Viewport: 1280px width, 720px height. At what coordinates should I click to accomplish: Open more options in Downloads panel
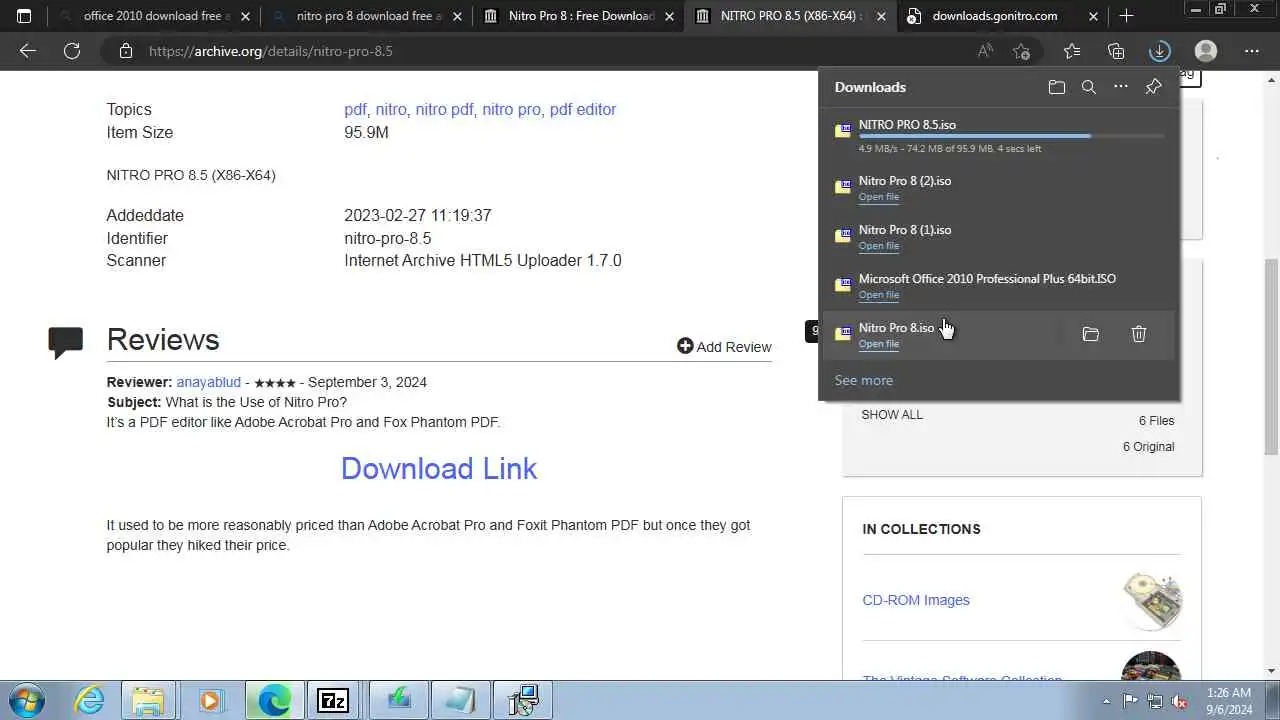coord(1121,87)
